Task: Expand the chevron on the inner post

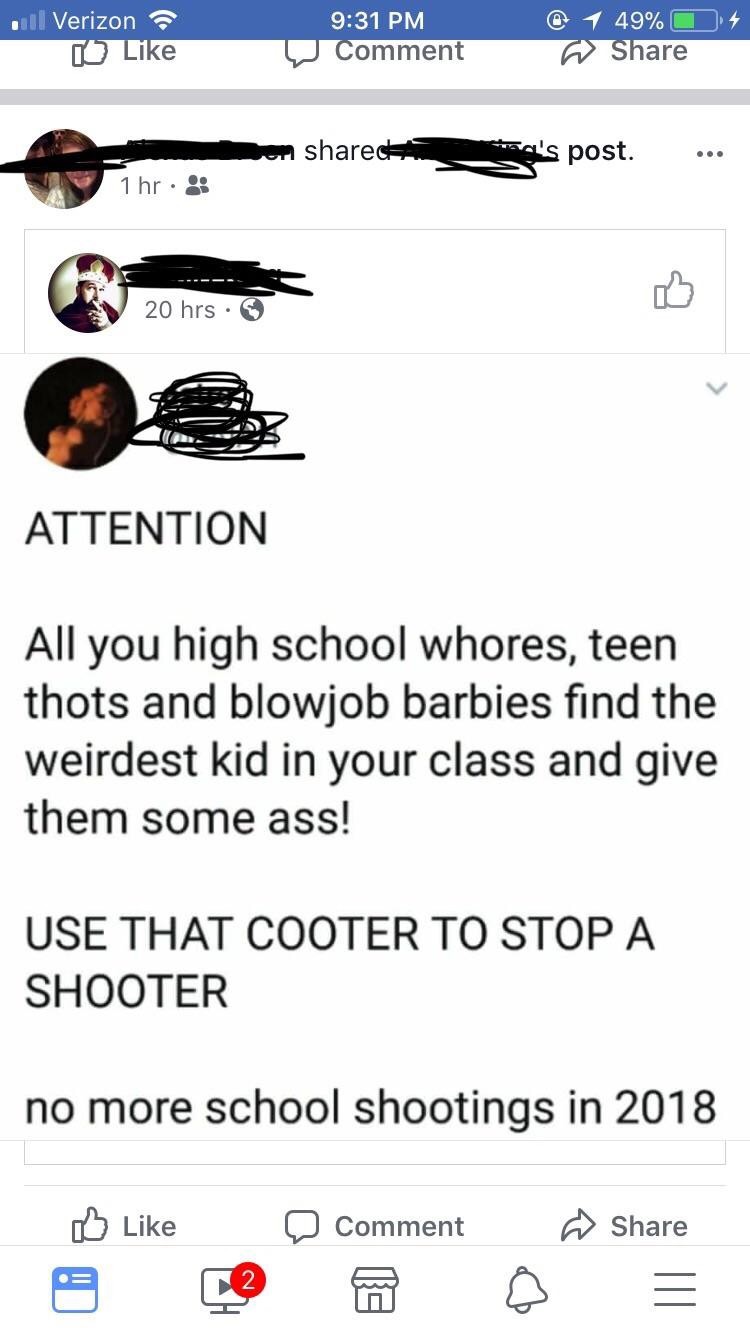Action: click(716, 387)
